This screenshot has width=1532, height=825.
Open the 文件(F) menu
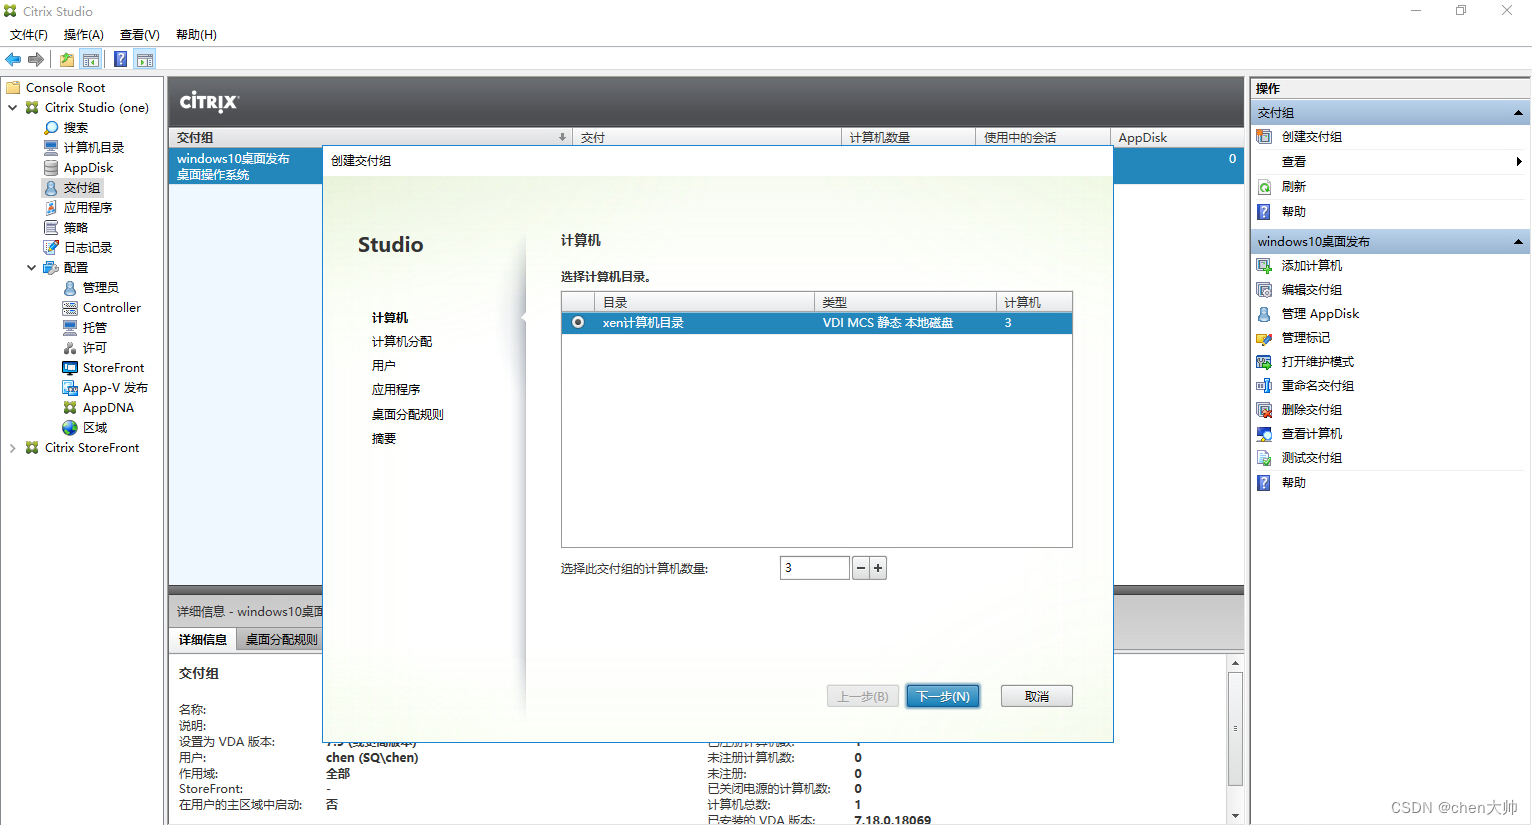[x=29, y=35]
